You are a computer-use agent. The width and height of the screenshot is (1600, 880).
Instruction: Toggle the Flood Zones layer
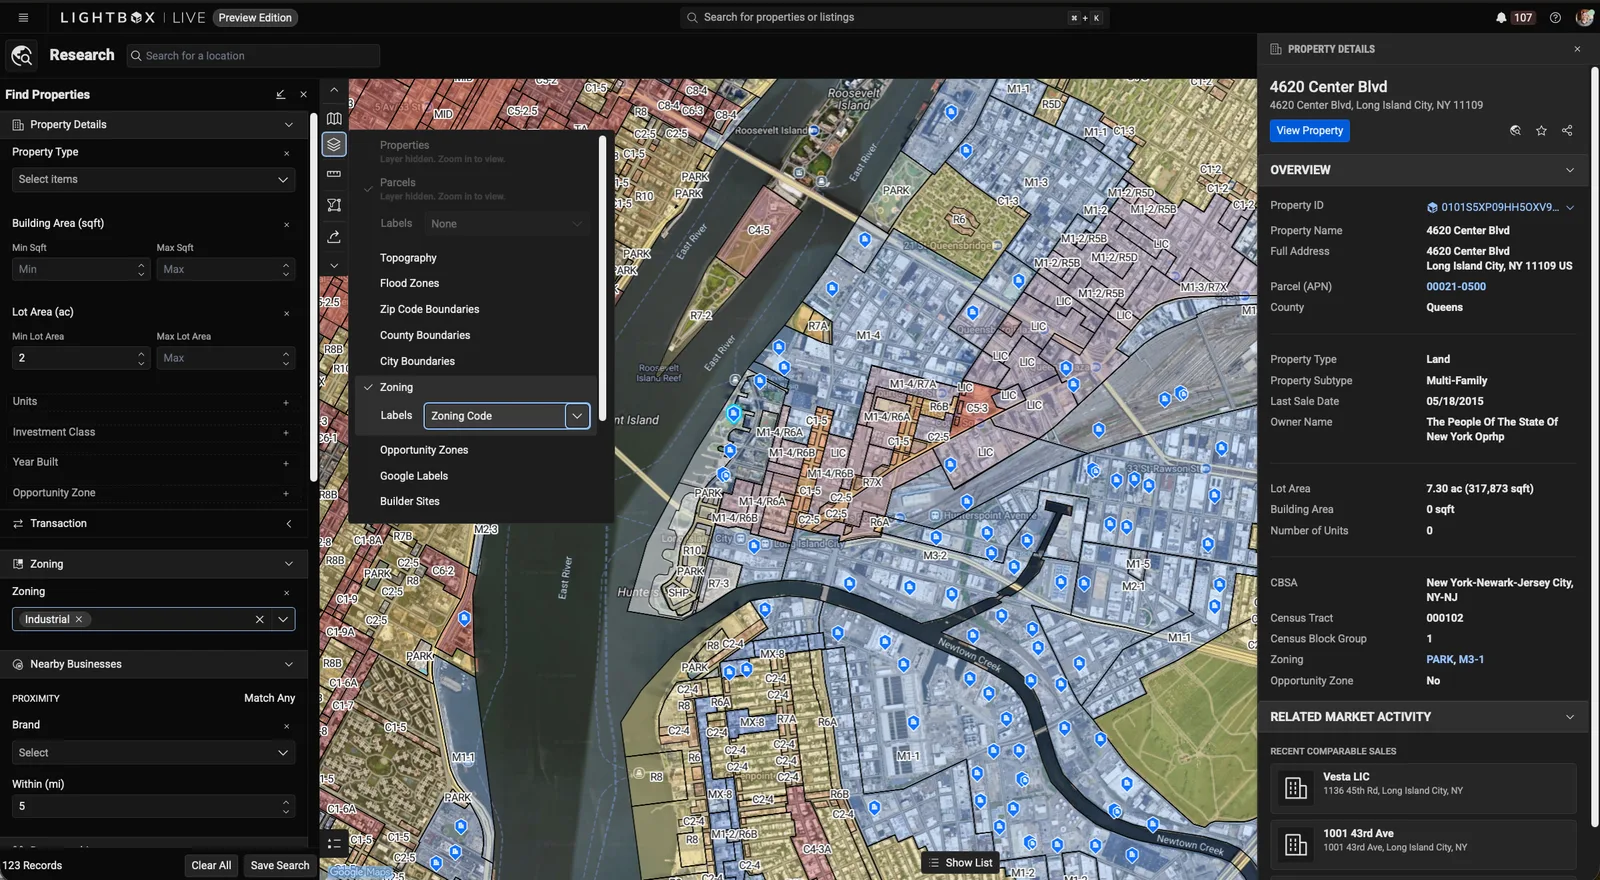click(409, 283)
